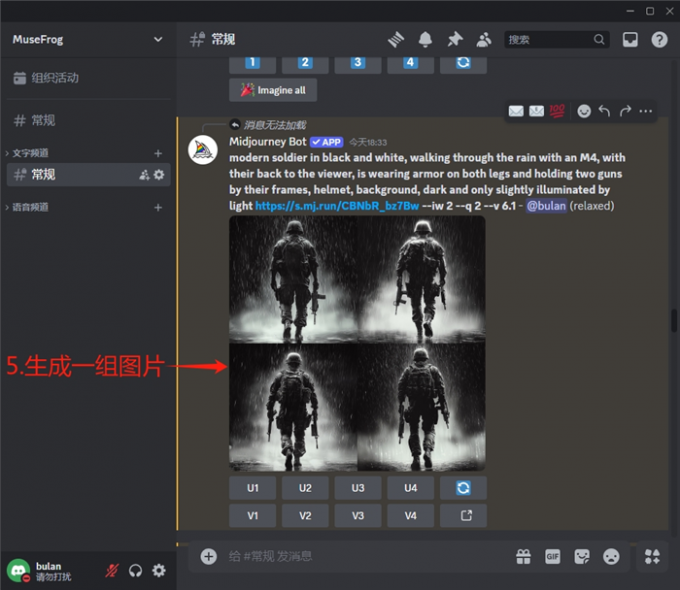Open edit channel gear on 常规
This screenshot has height=590, width=680.
pos(159,175)
